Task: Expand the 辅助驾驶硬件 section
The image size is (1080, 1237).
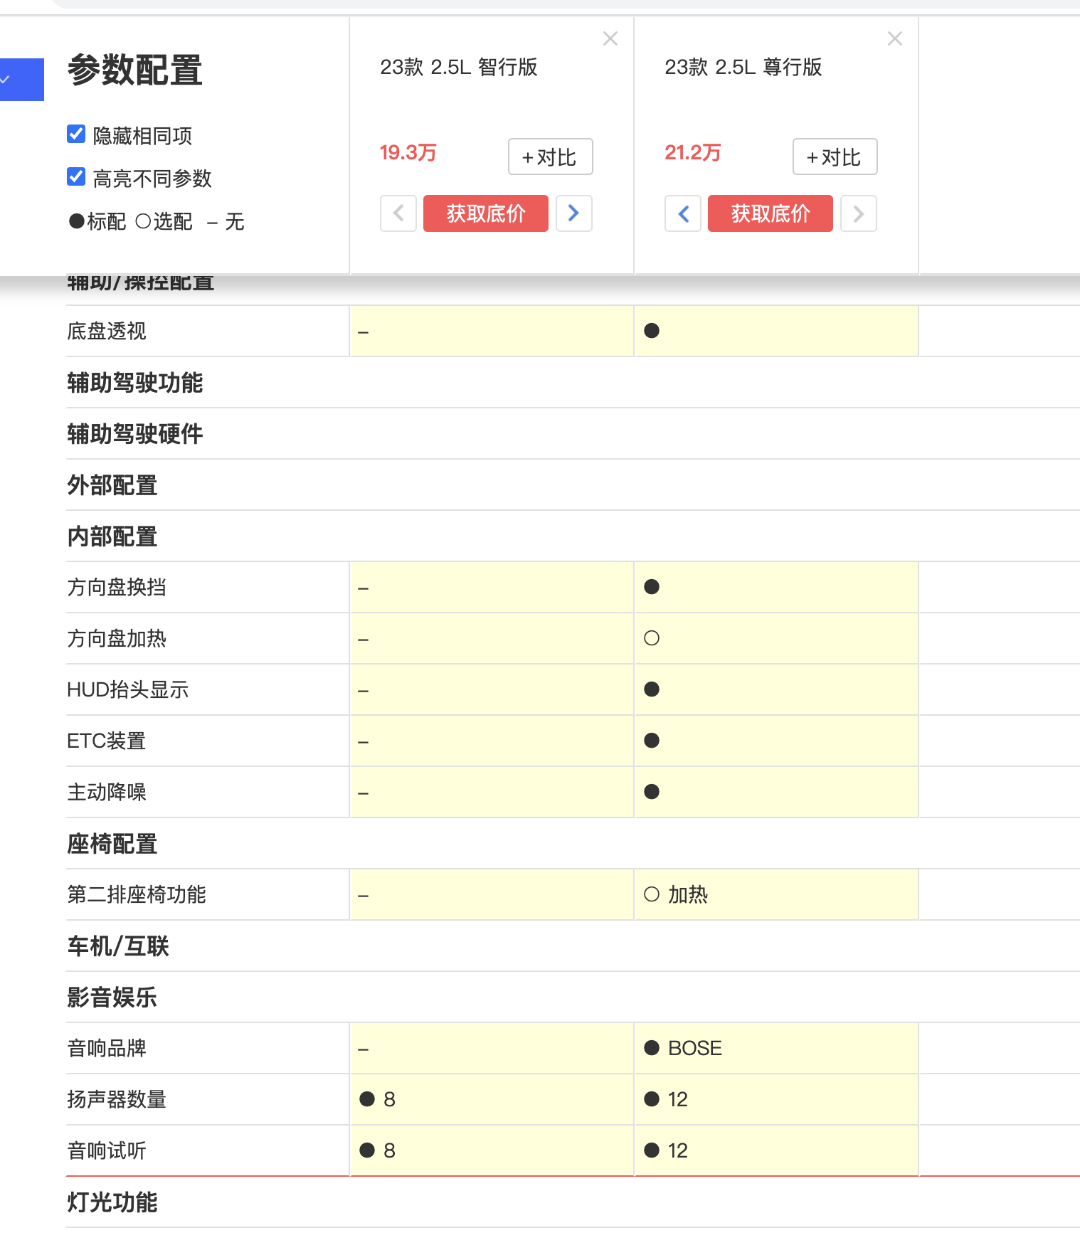Action: [x=135, y=434]
